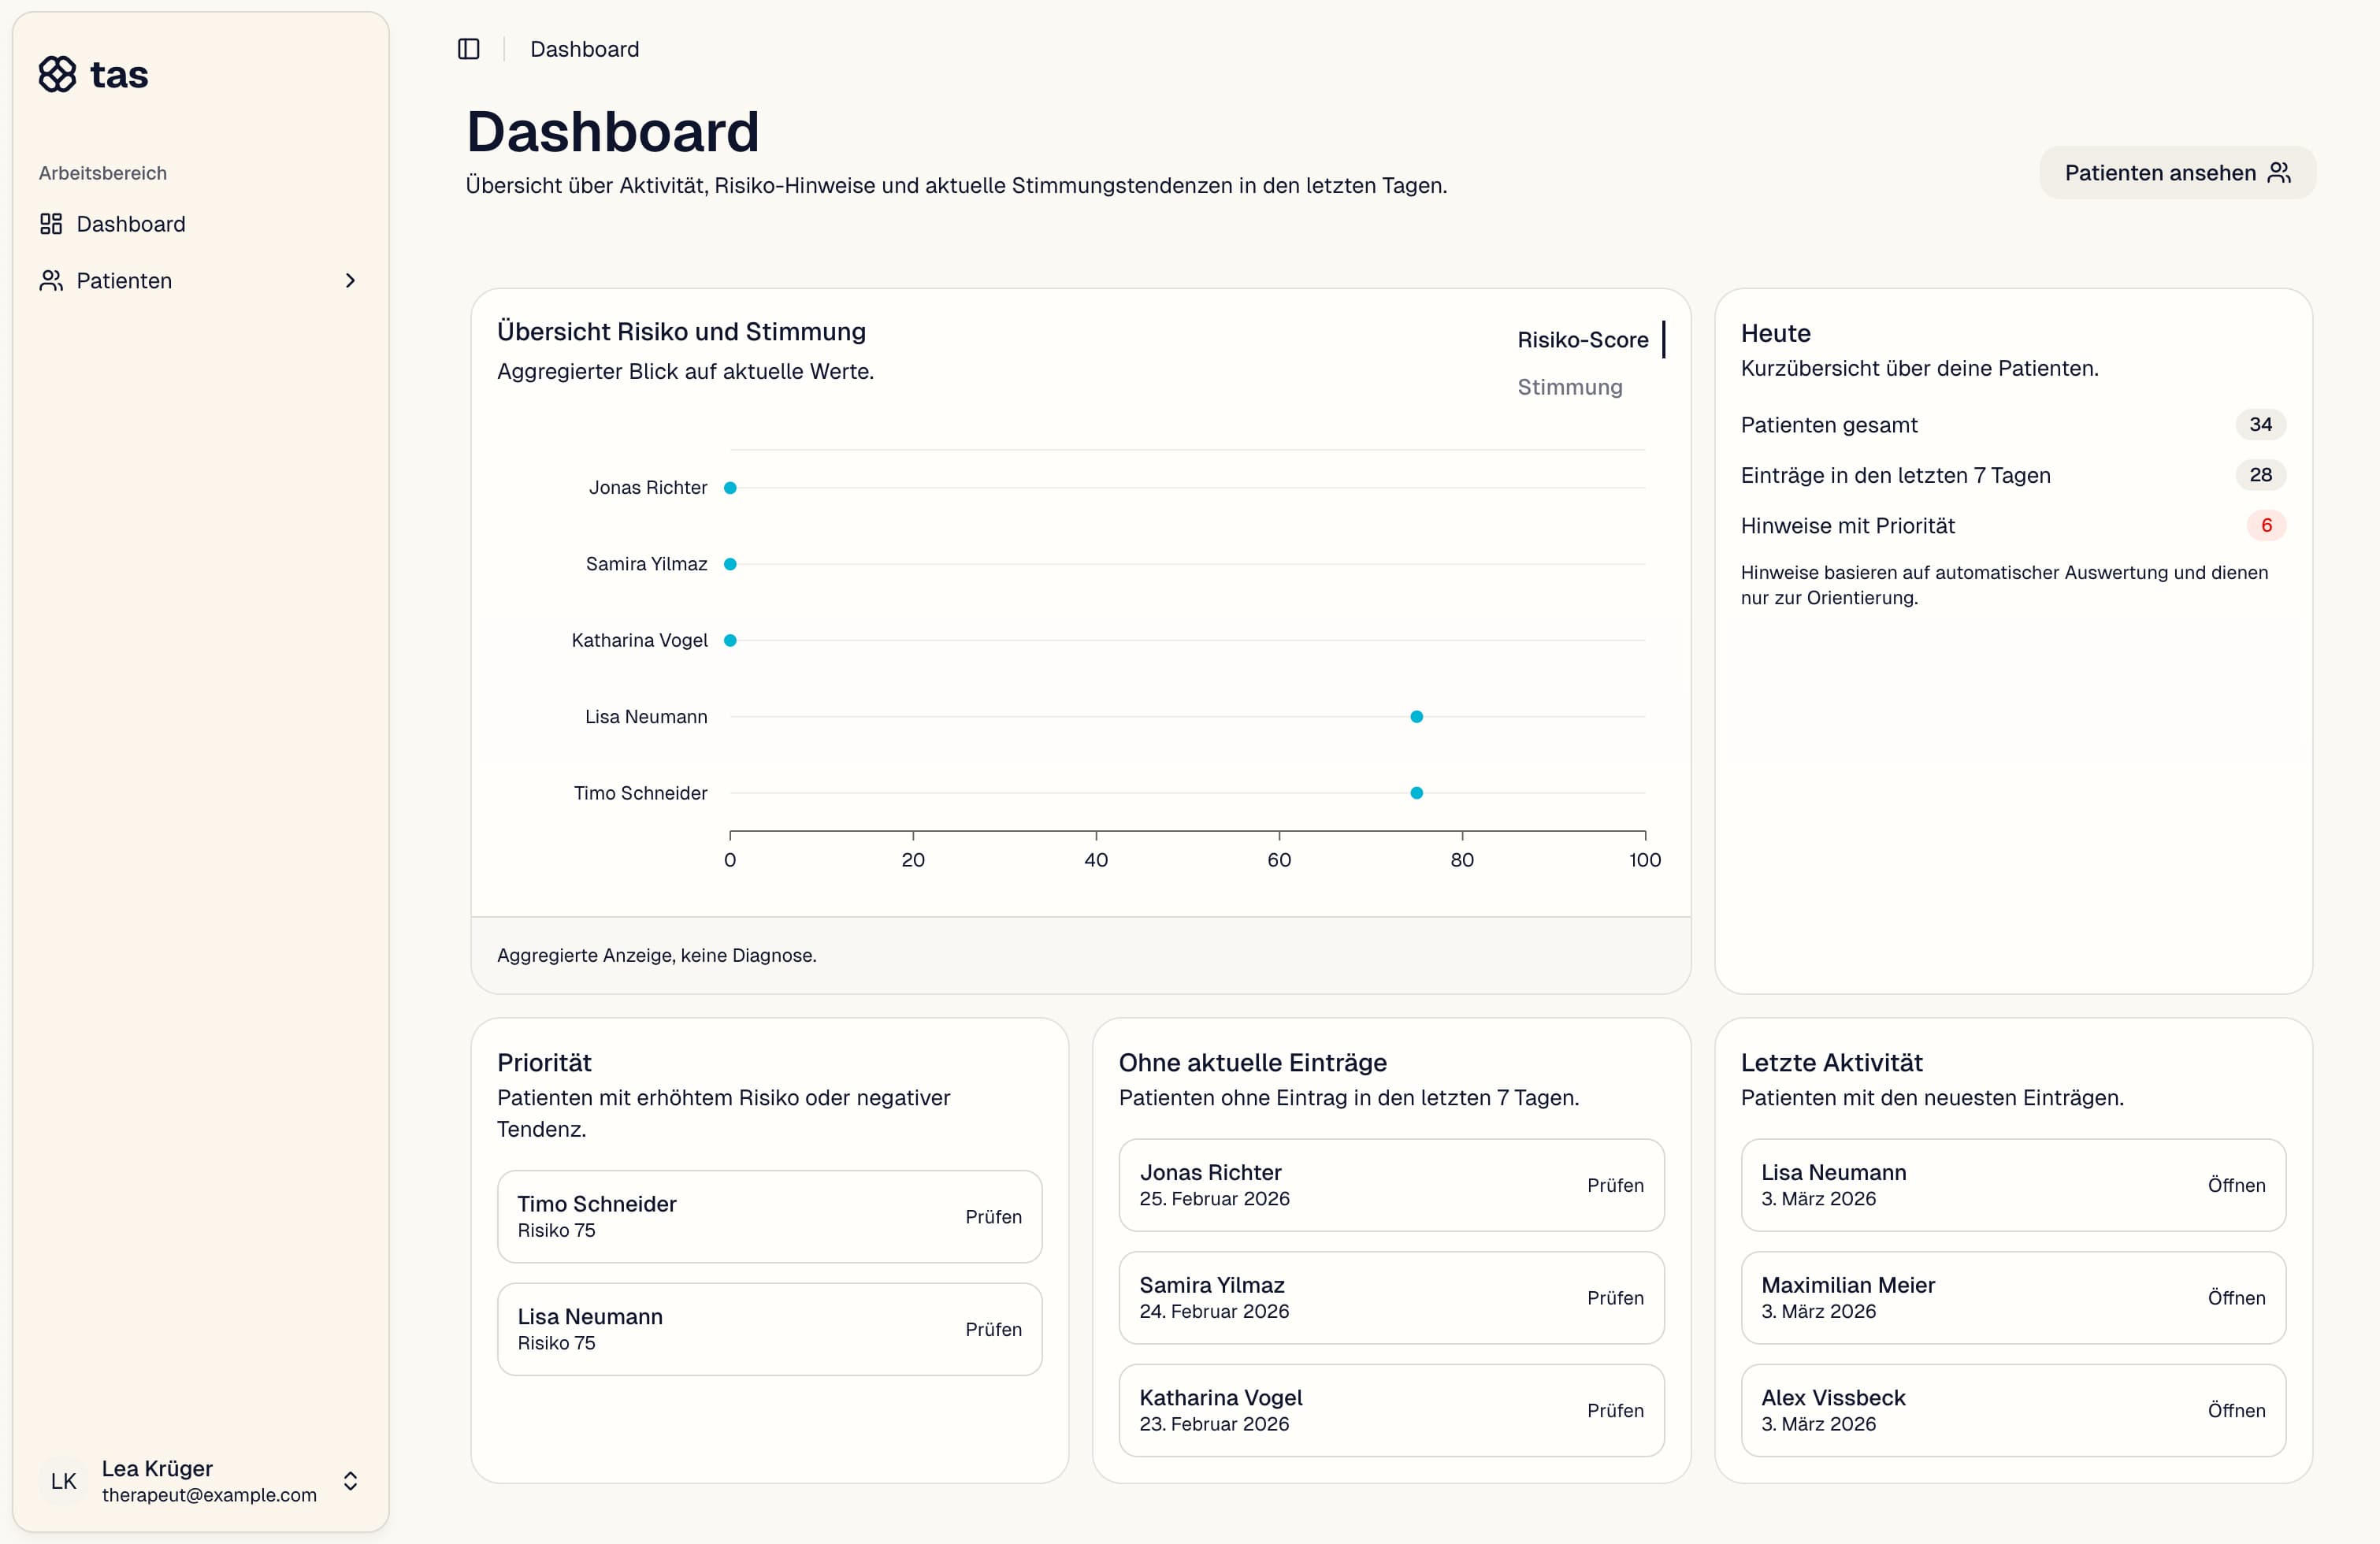Open Dashboard in the sidebar

pos(201,224)
